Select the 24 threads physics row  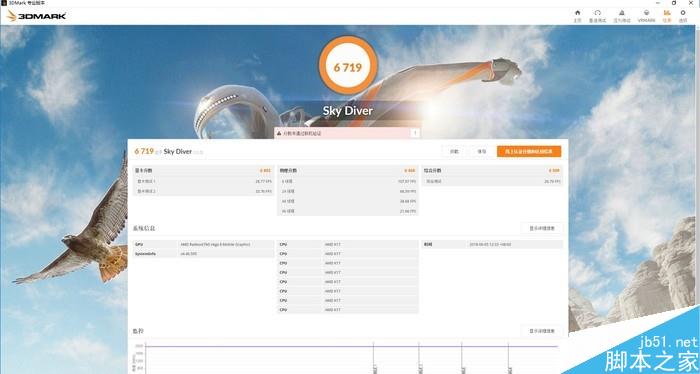pyautogui.click(x=348, y=191)
